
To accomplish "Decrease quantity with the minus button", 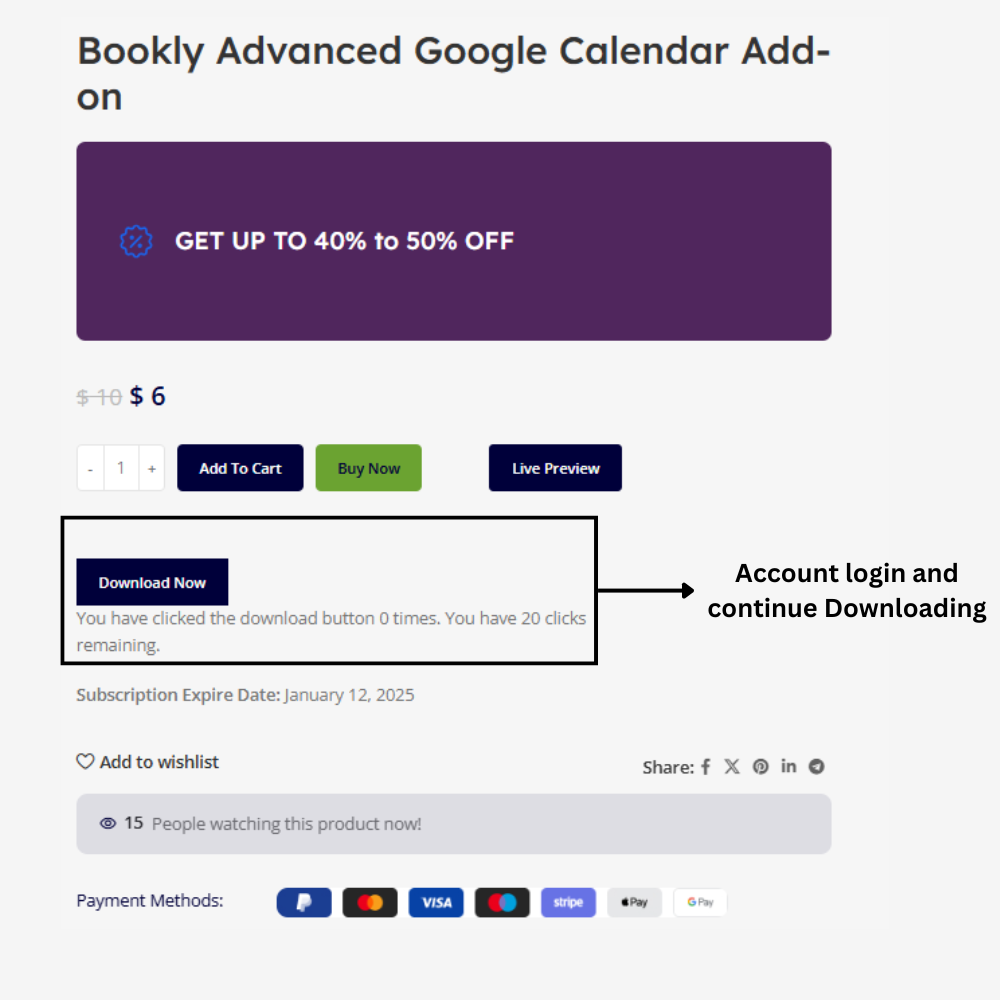I will tap(91, 468).
